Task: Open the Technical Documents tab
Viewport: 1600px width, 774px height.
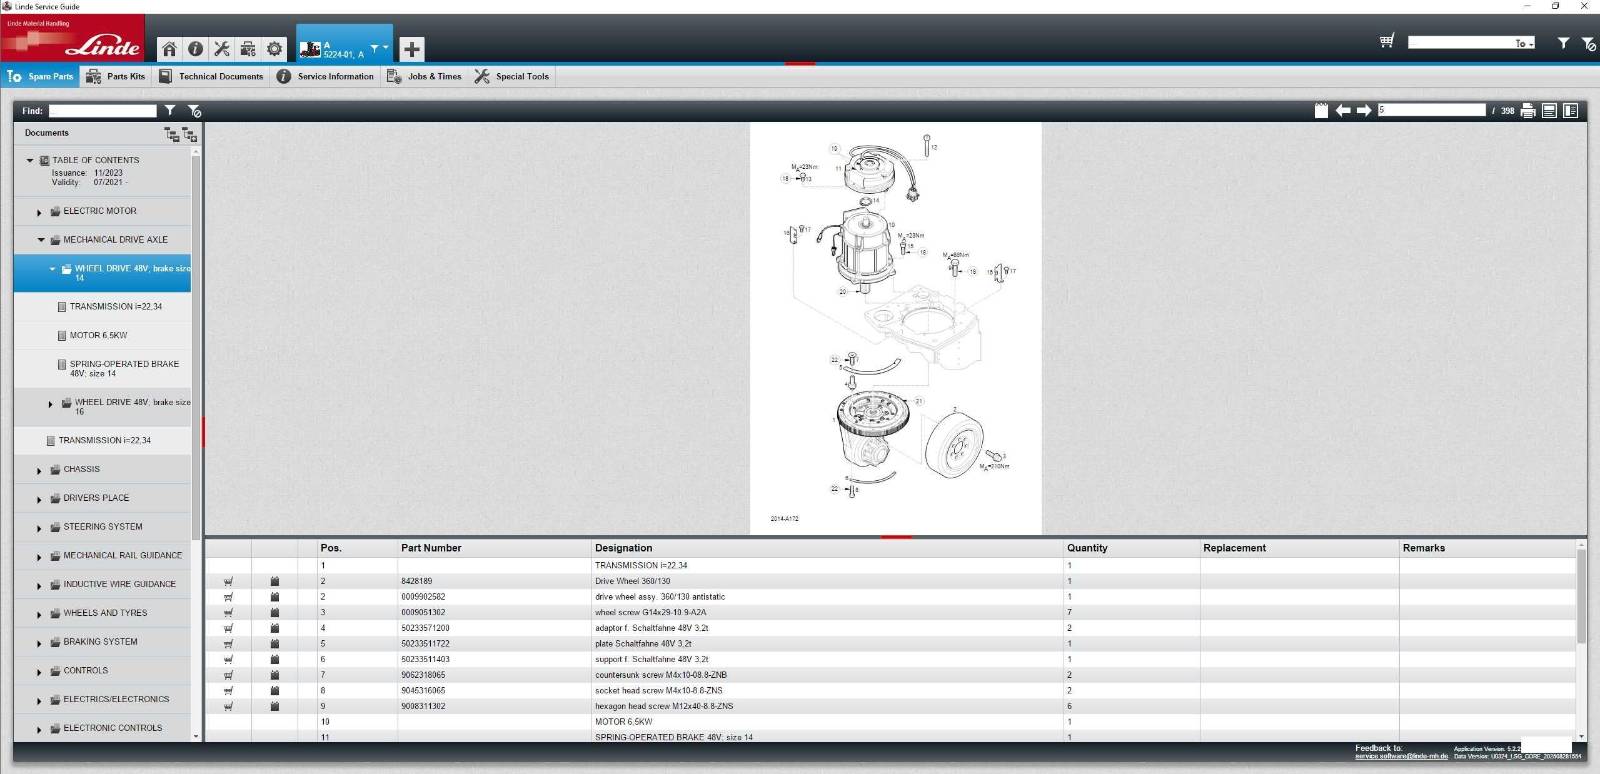Action: tap(211, 76)
